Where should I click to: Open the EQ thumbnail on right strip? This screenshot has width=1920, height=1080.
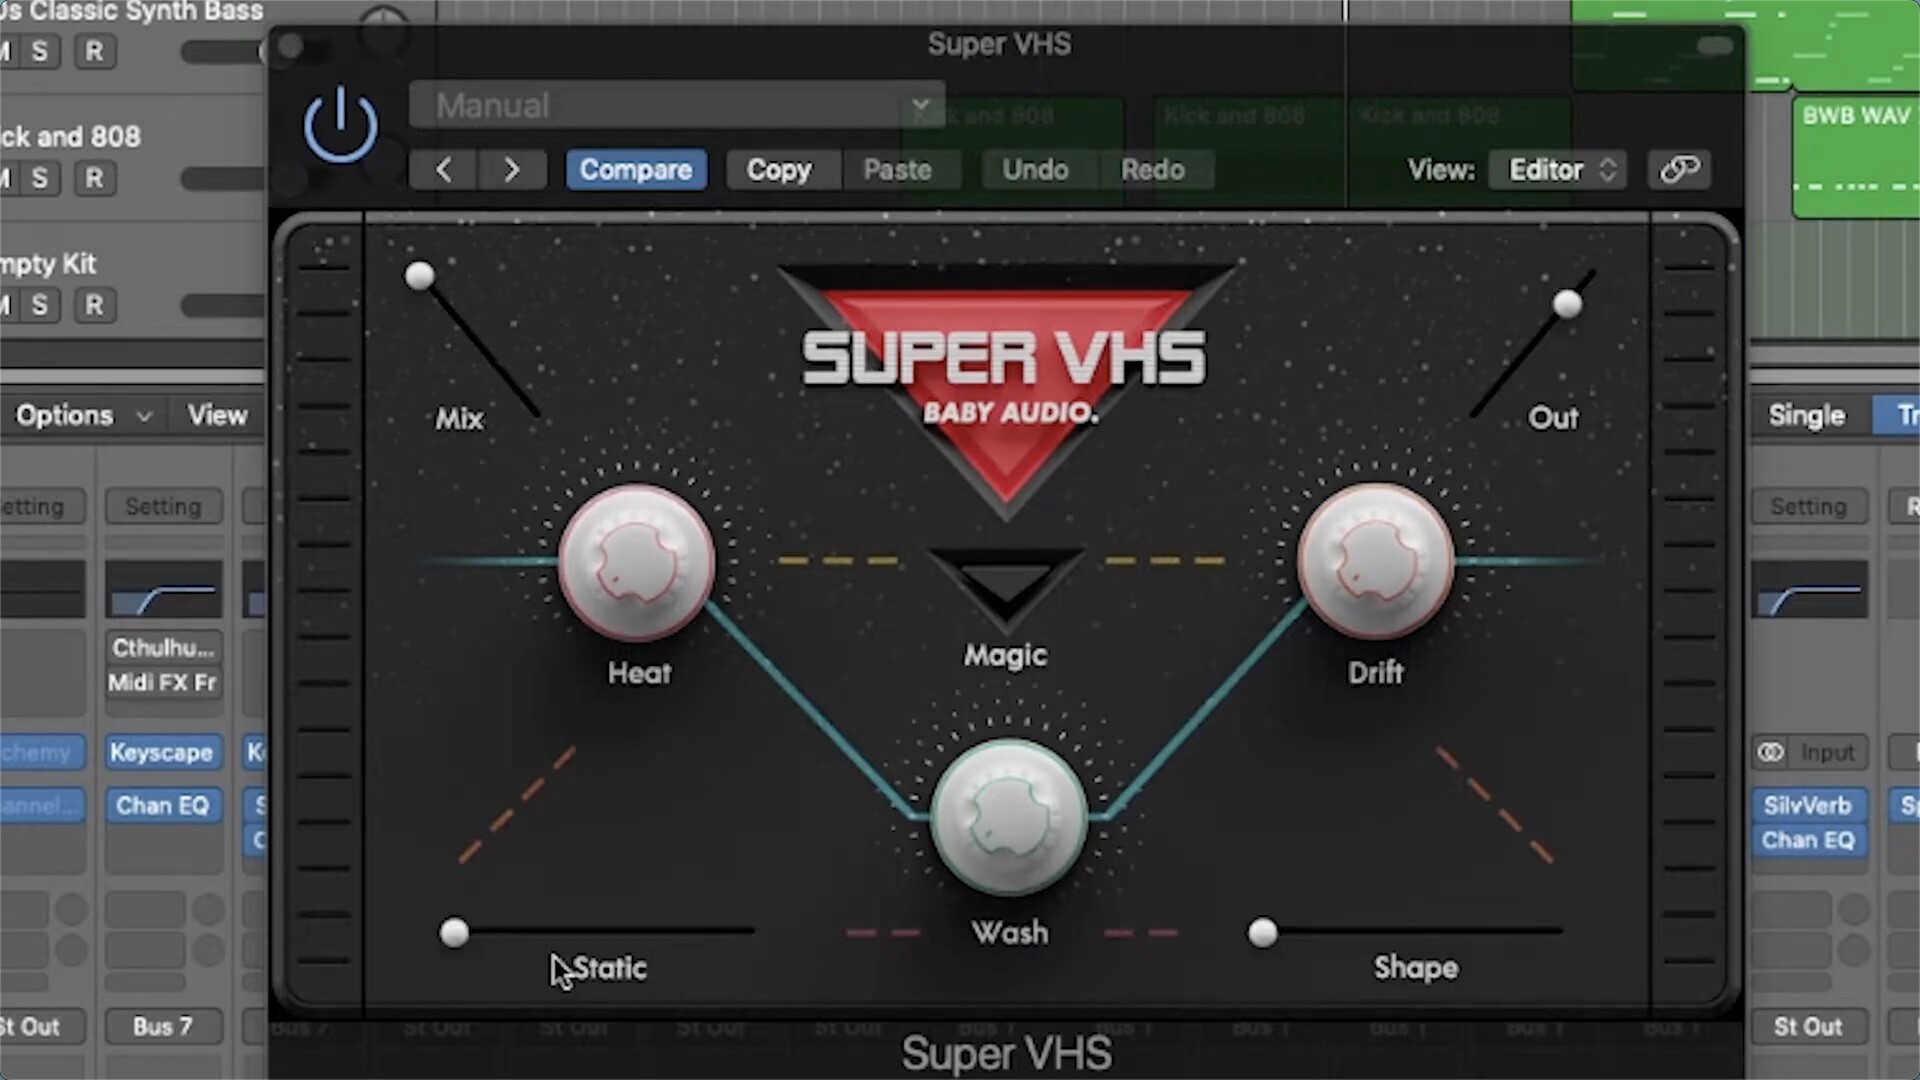tap(1809, 590)
